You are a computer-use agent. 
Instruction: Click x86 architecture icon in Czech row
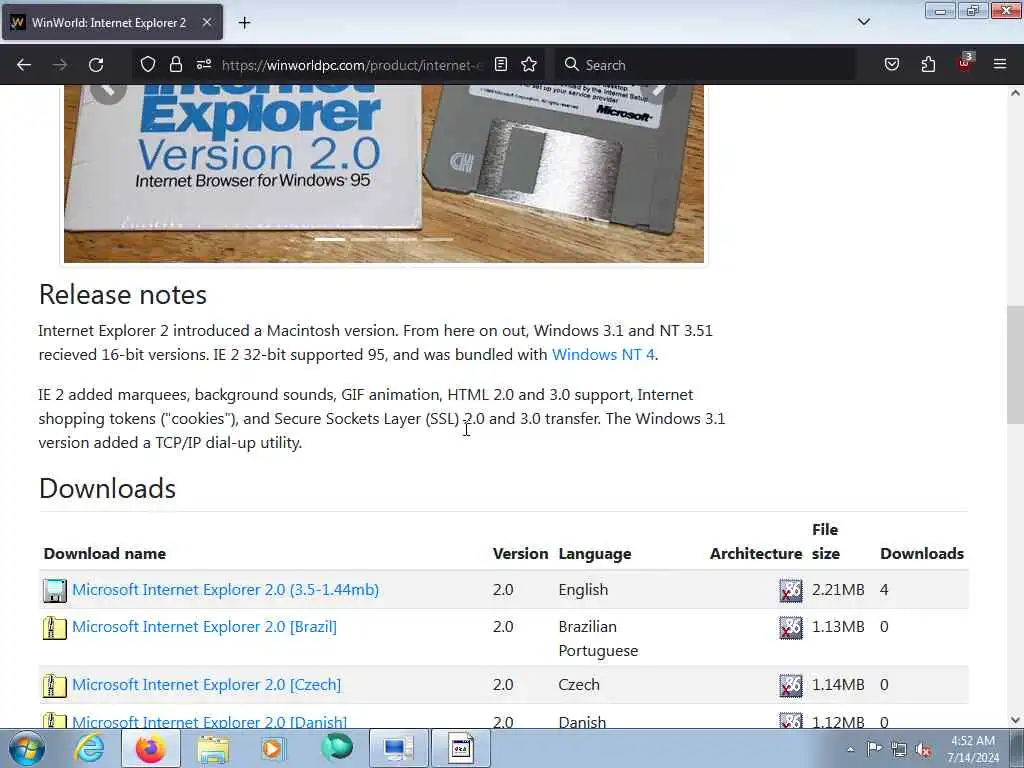pyautogui.click(x=790, y=686)
